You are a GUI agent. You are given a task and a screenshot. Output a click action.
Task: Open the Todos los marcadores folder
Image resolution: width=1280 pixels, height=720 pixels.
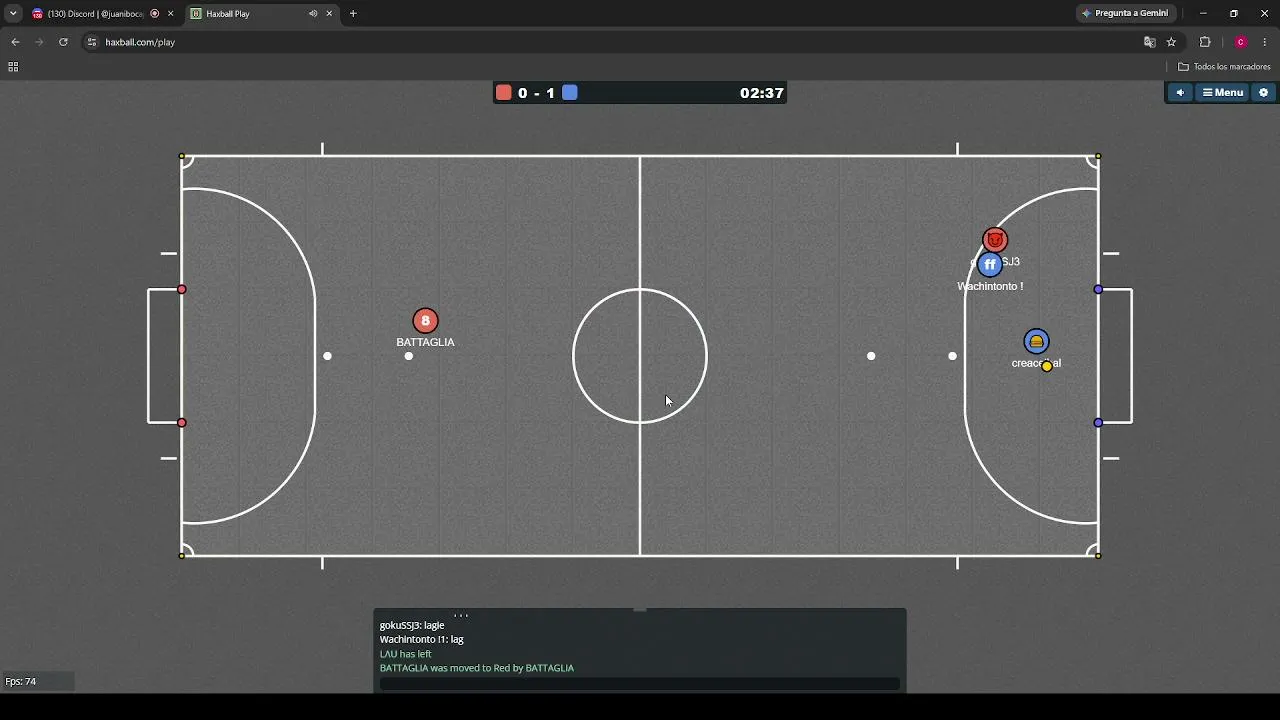[1224, 67]
